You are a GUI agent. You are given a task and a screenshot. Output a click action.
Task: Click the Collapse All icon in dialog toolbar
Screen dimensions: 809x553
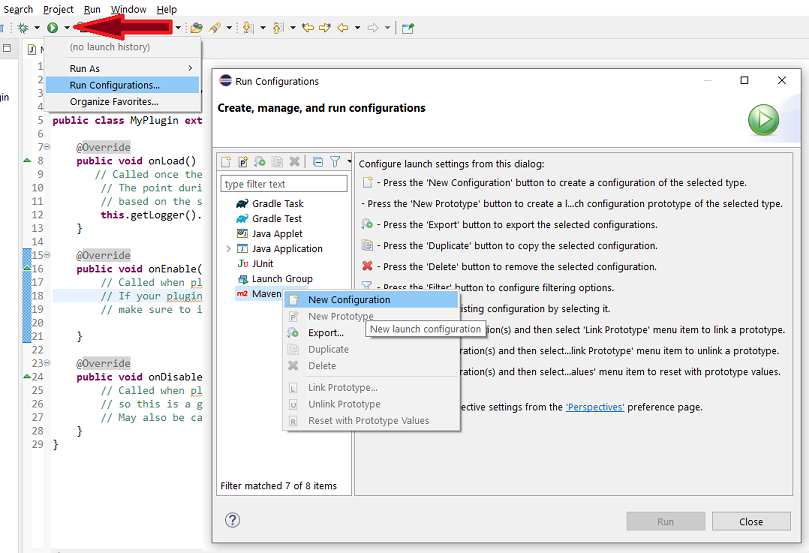pyautogui.click(x=317, y=162)
